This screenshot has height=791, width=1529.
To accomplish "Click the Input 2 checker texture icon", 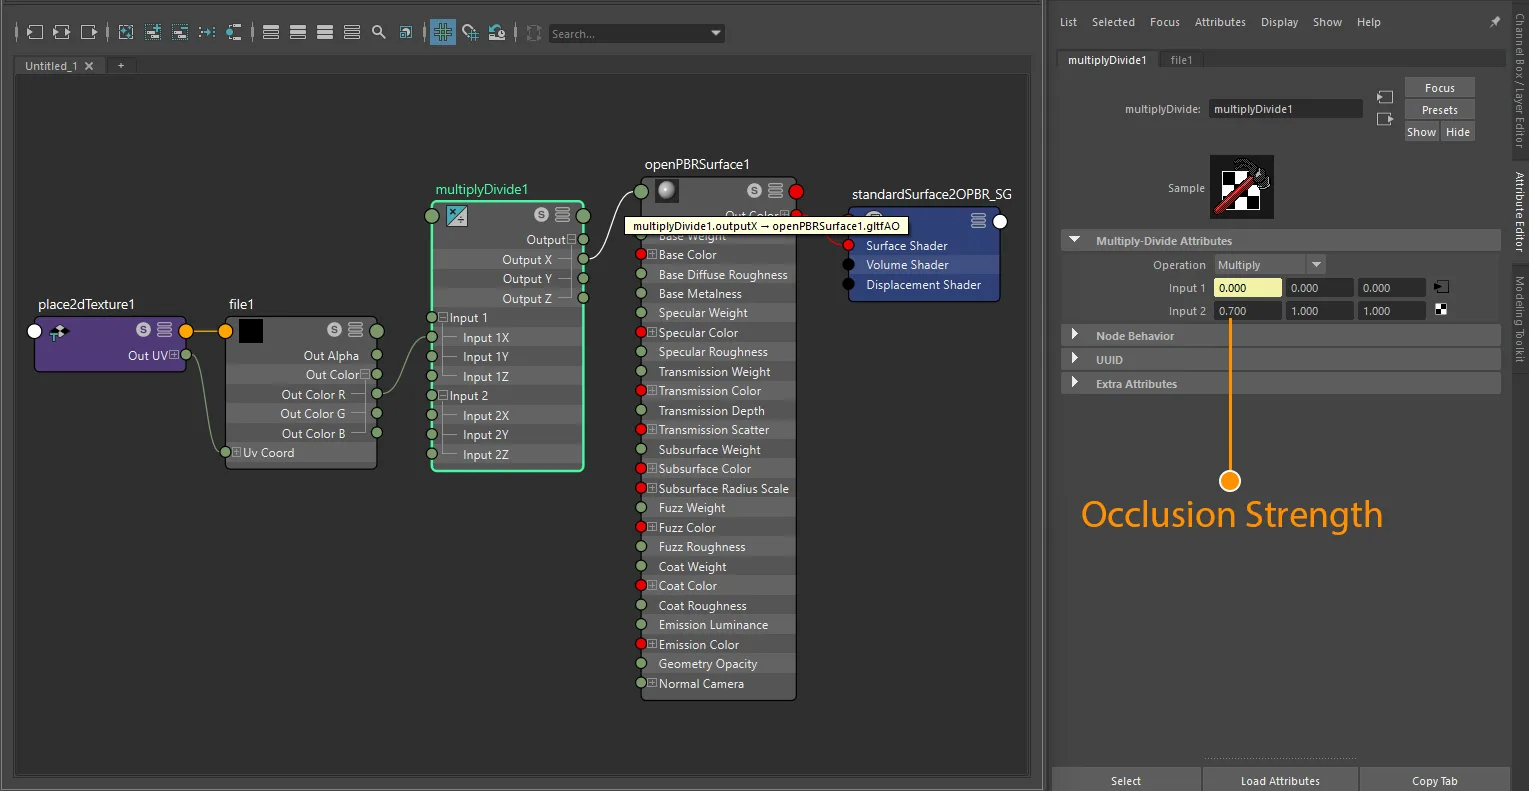I will (x=1441, y=310).
